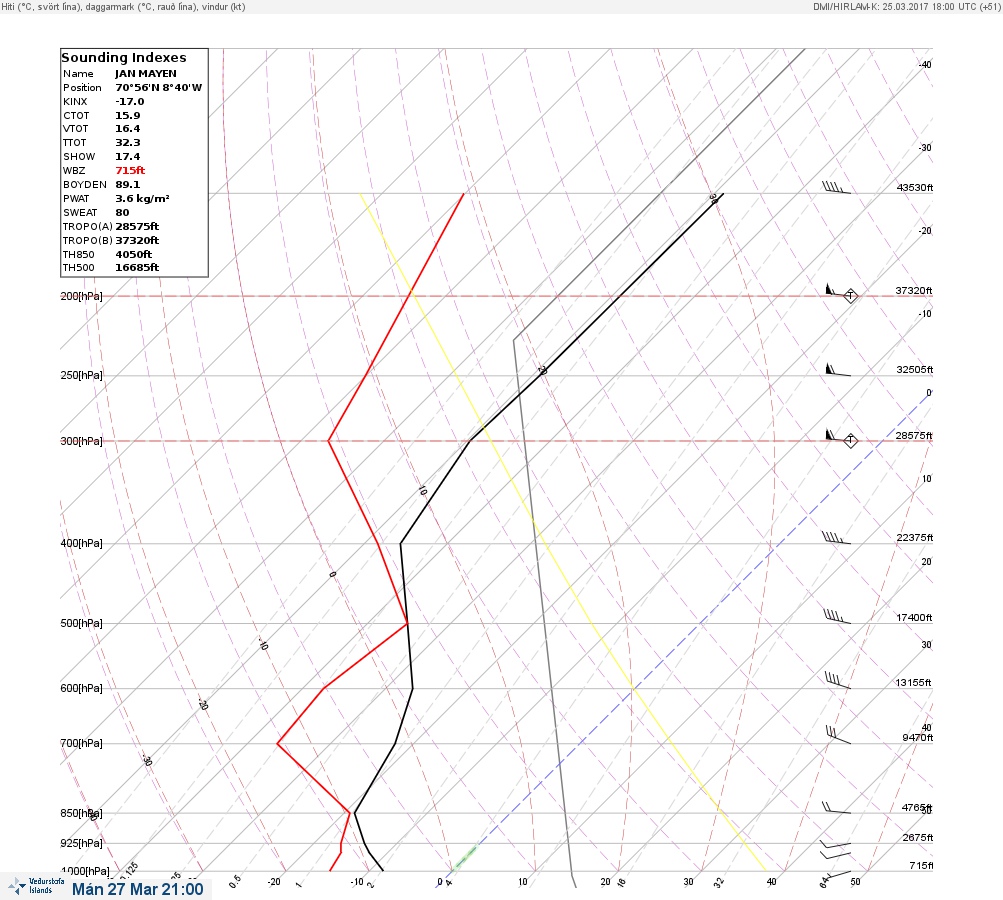
Task: Click the wind barb at 4765ft
Action: 836,807
